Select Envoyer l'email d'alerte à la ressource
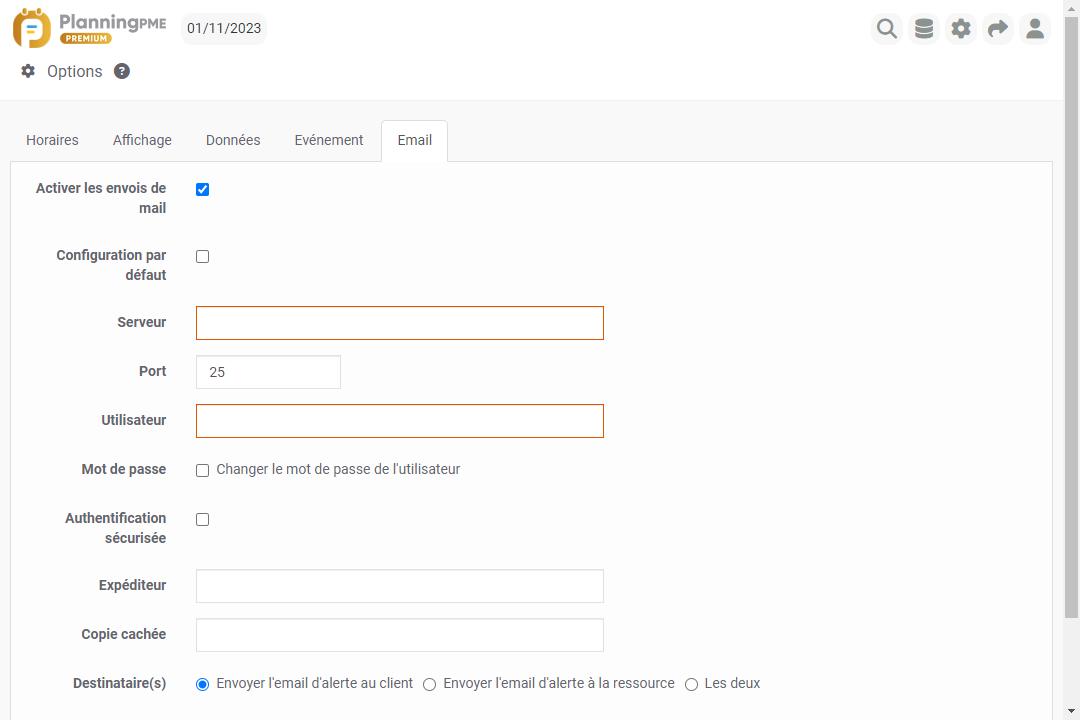 pos(430,685)
